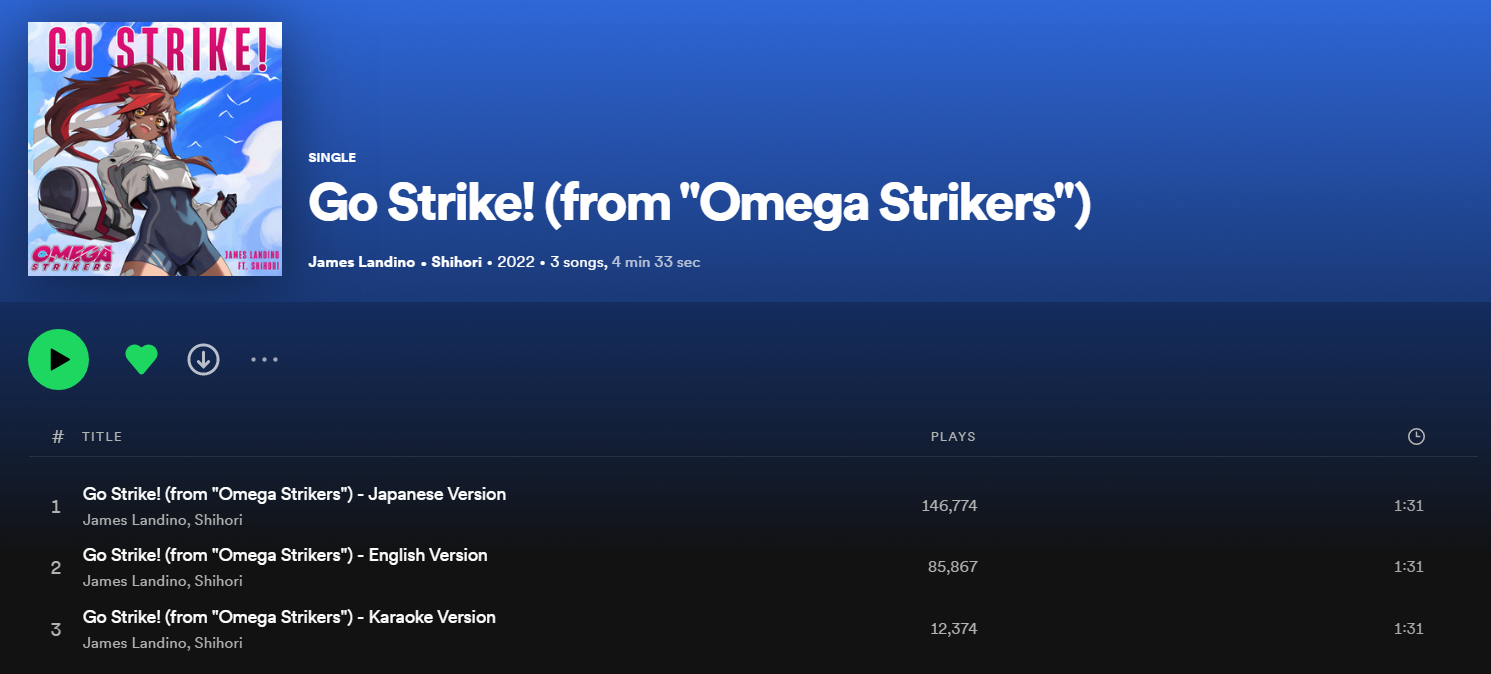Screen dimensions: 1491x674
Task: Select the English Version track title
Action: tap(285, 555)
